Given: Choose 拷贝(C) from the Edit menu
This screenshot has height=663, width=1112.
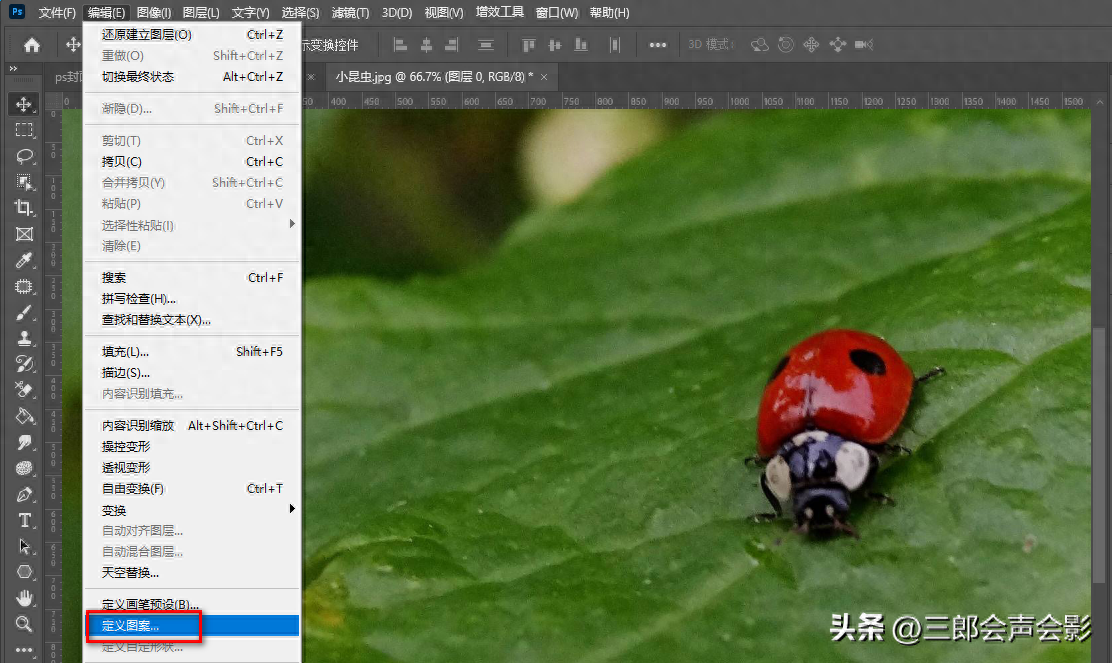Looking at the screenshot, I should coord(192,162).
